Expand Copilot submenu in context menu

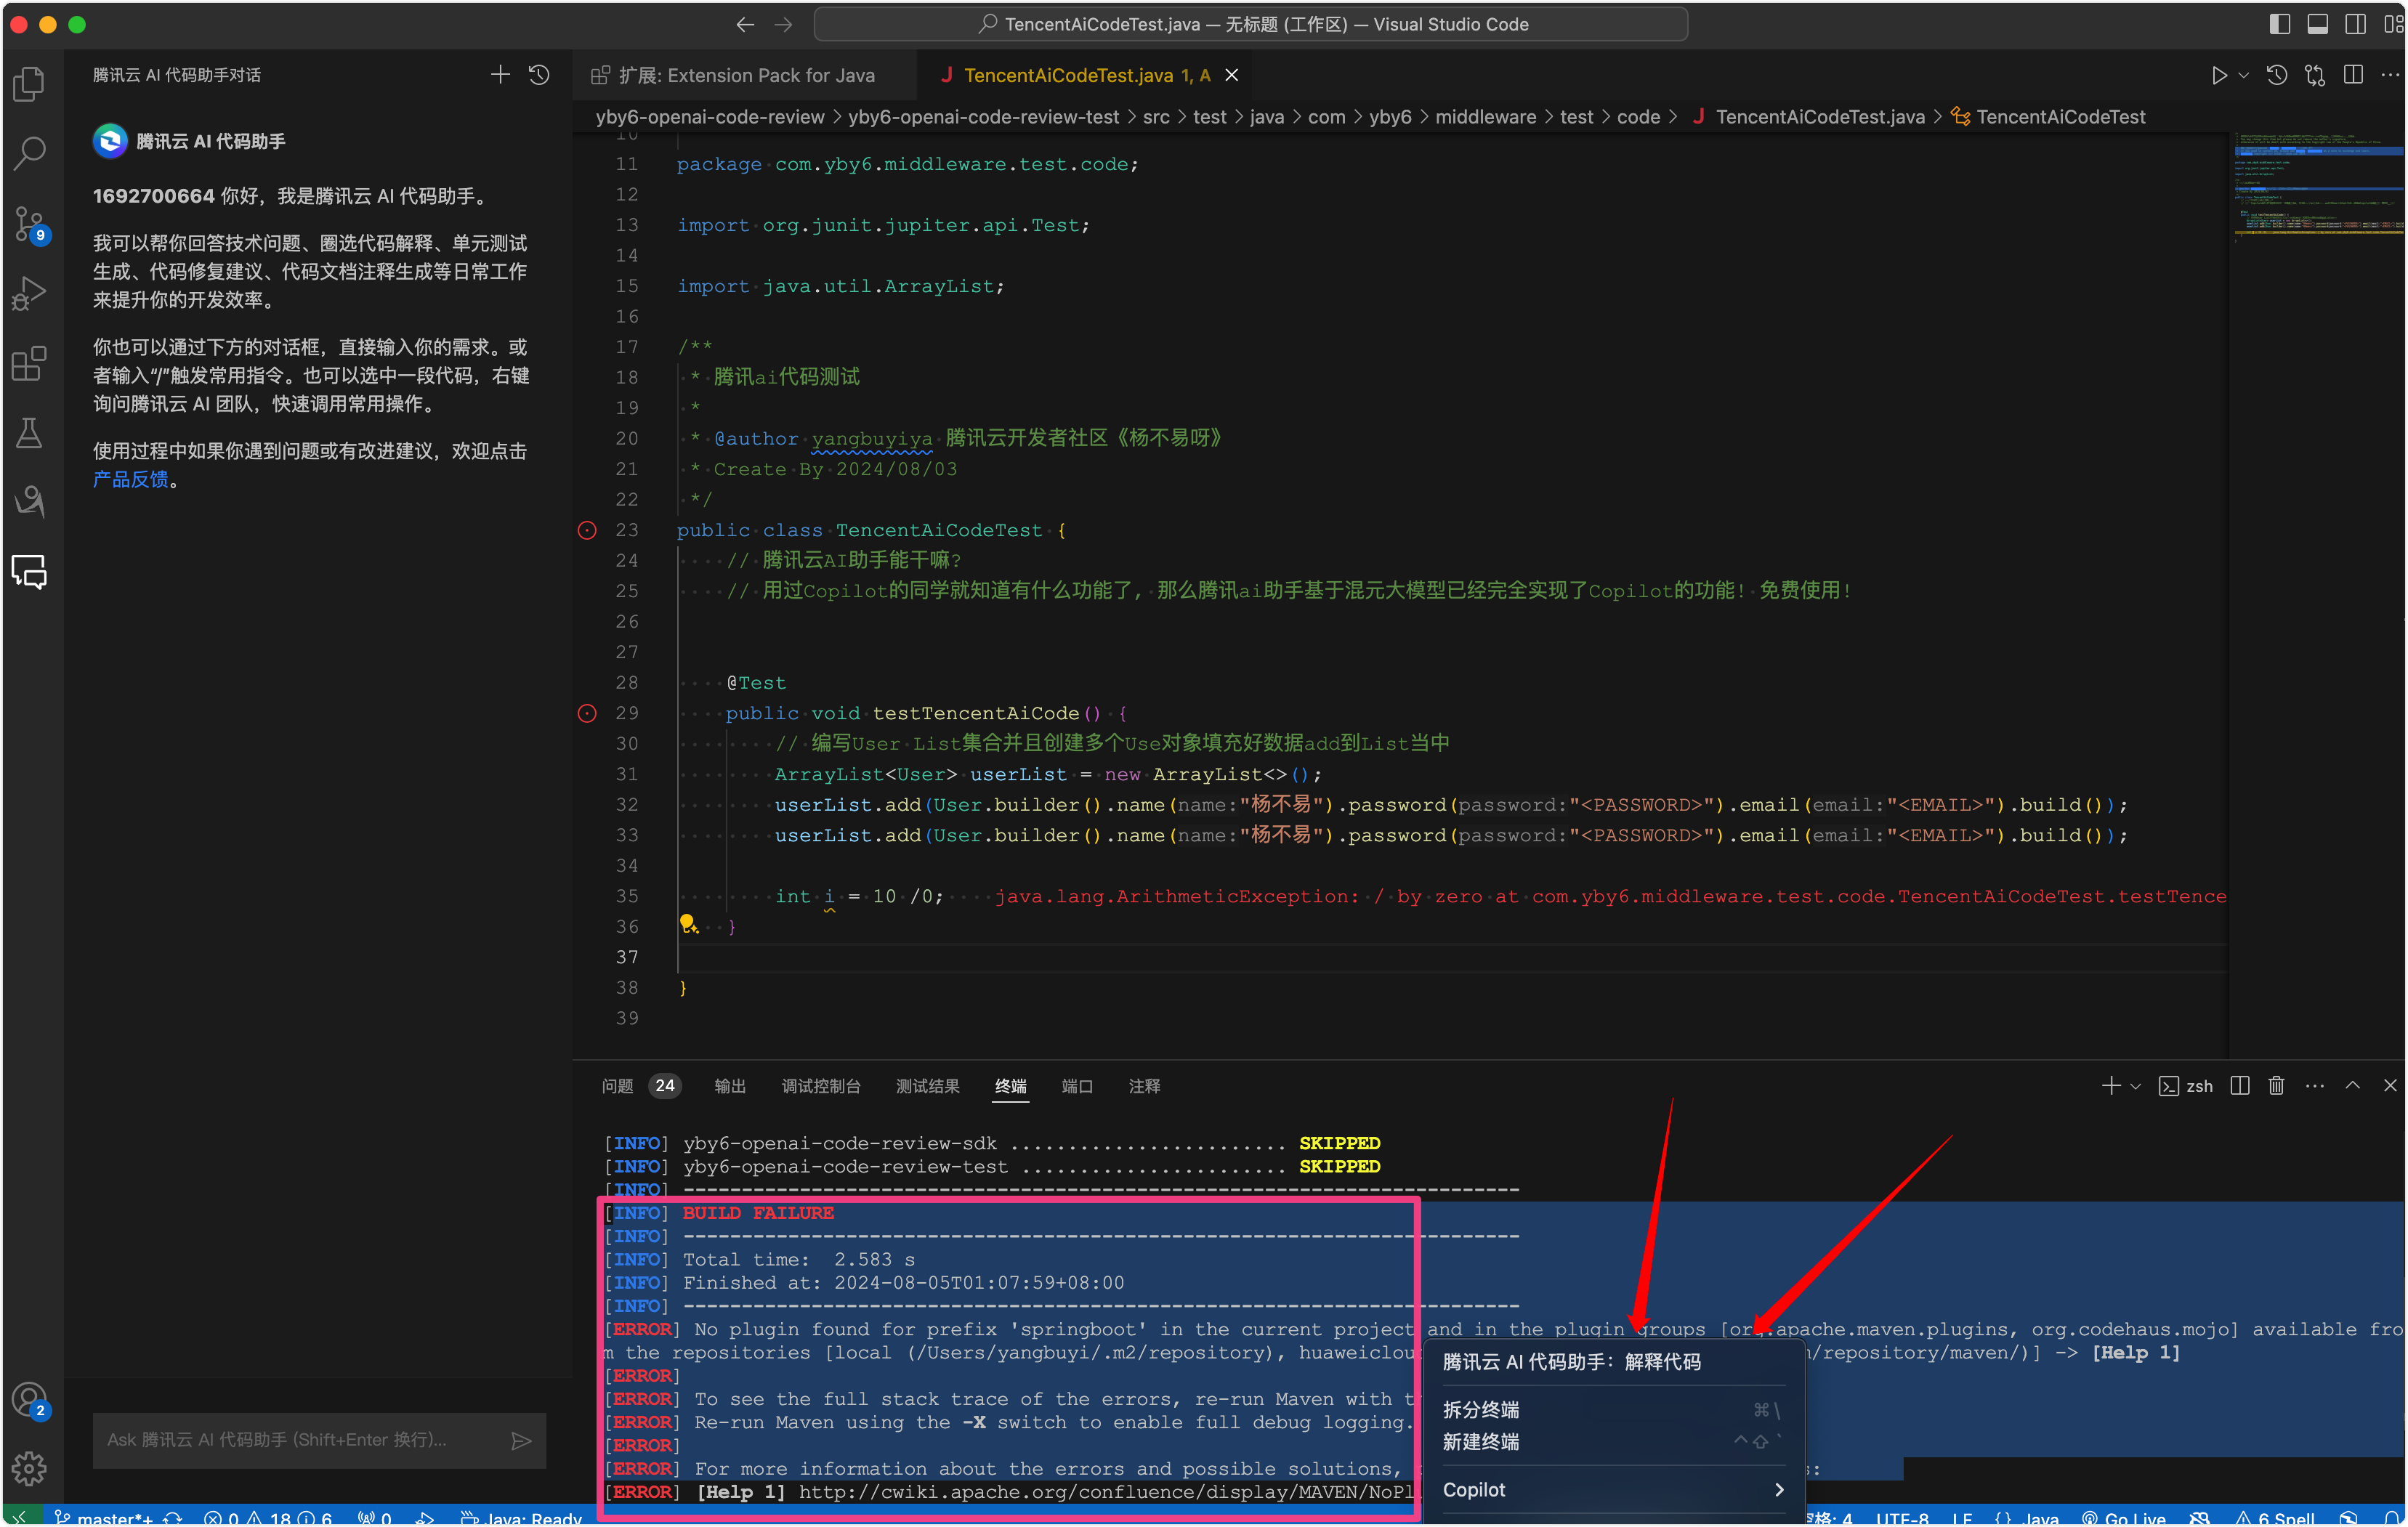pyautogui.click(x=1612, y=1490)
